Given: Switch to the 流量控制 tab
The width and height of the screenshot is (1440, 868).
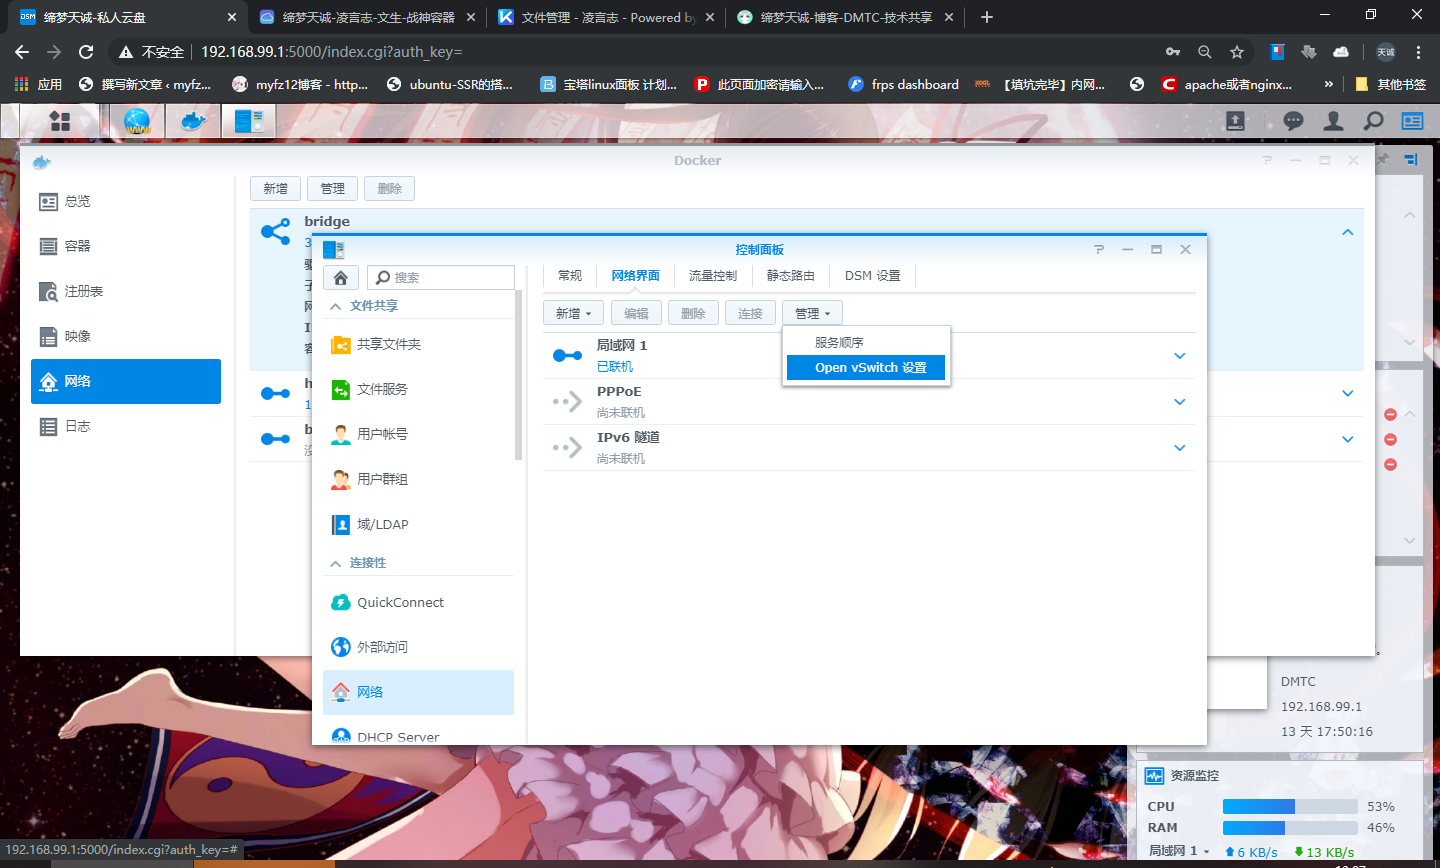Looking at the screenshot, I should pos(712,275).
